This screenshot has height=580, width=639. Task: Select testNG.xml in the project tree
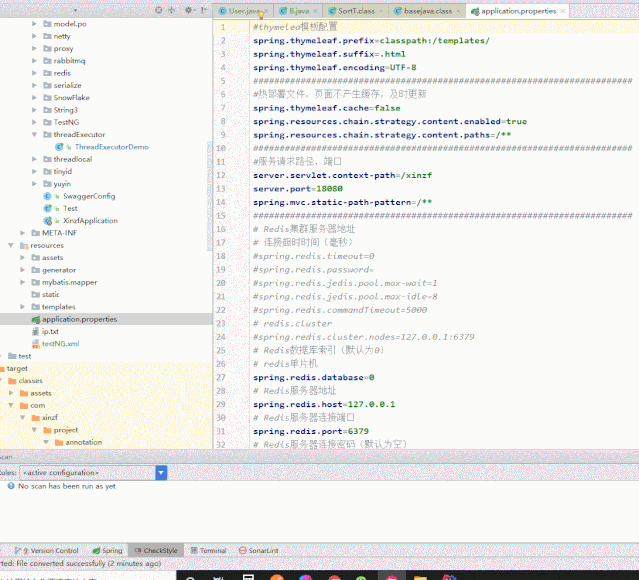pyautogui.click(x=60, y=343)
